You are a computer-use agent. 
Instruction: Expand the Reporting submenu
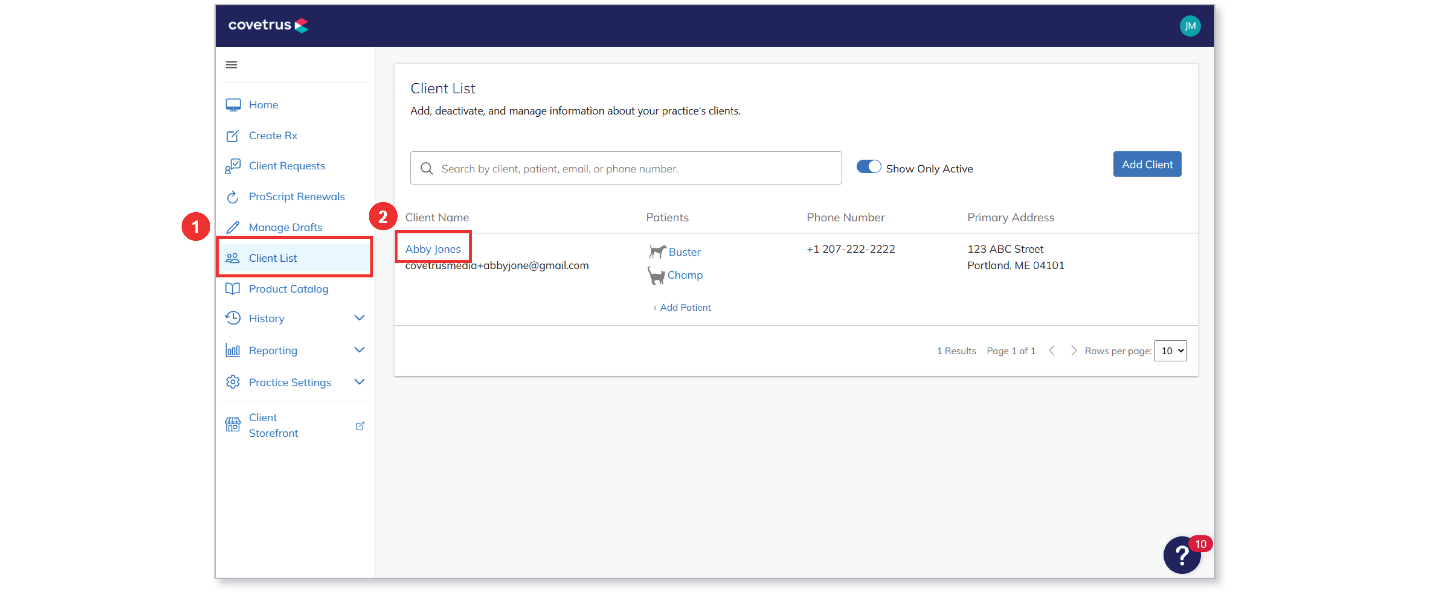tap(360, 350)
